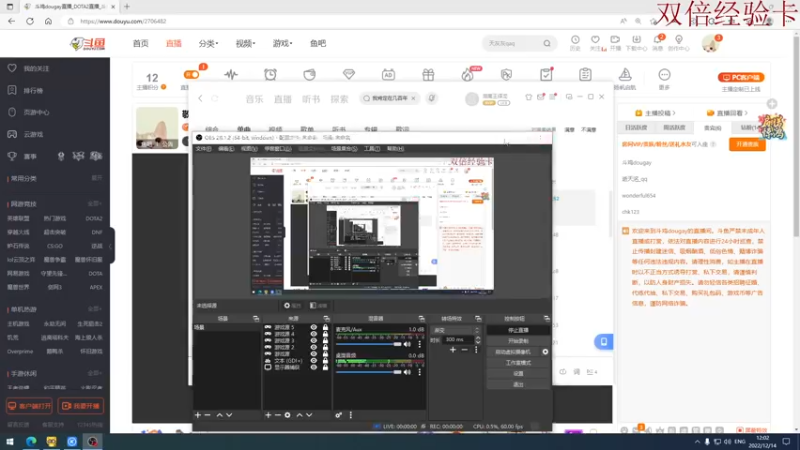Click the alarm clock icon in Douyu toolbar

270,75
